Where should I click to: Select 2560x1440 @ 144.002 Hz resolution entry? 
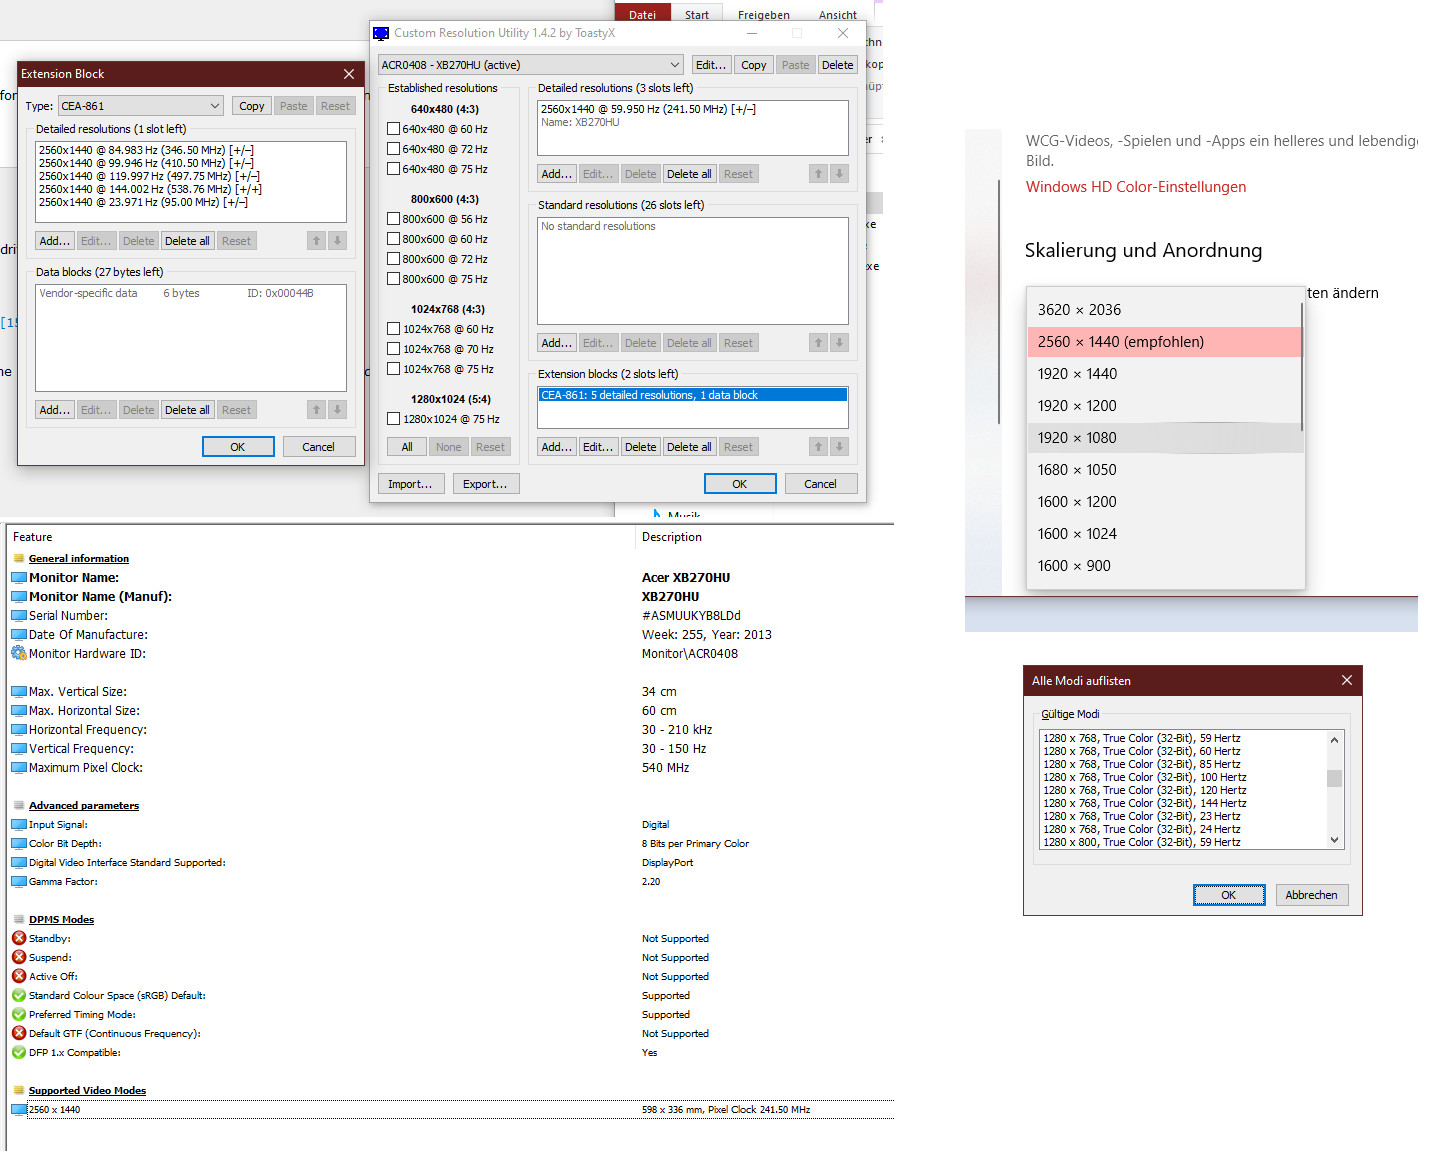coord(150,189)
